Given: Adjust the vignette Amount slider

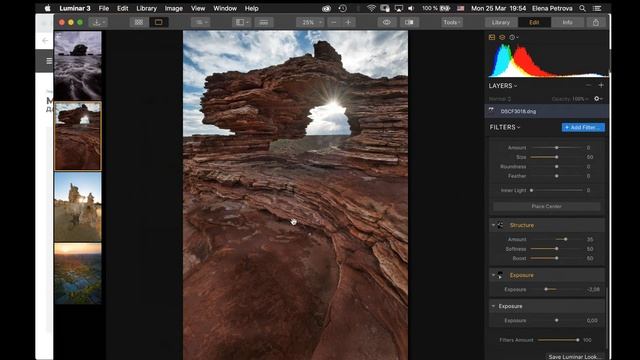Looking at the screenshot, I should pyautogui.click(x=557, y=147).
